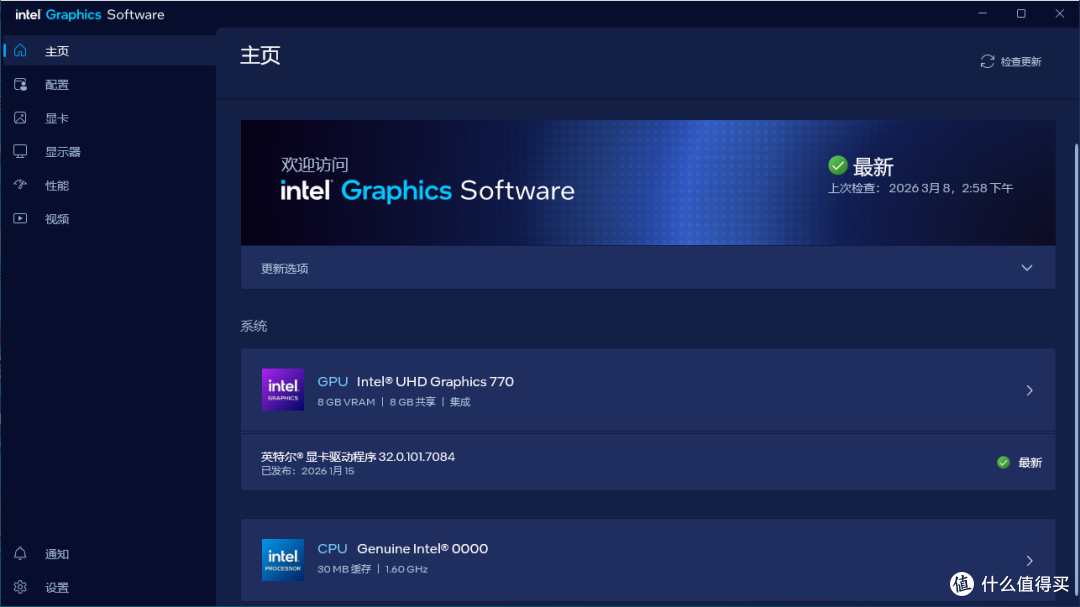Screen dimensions: 1080x607
Task: Click the 8 GB VRAM text
Action: [346, 402]
